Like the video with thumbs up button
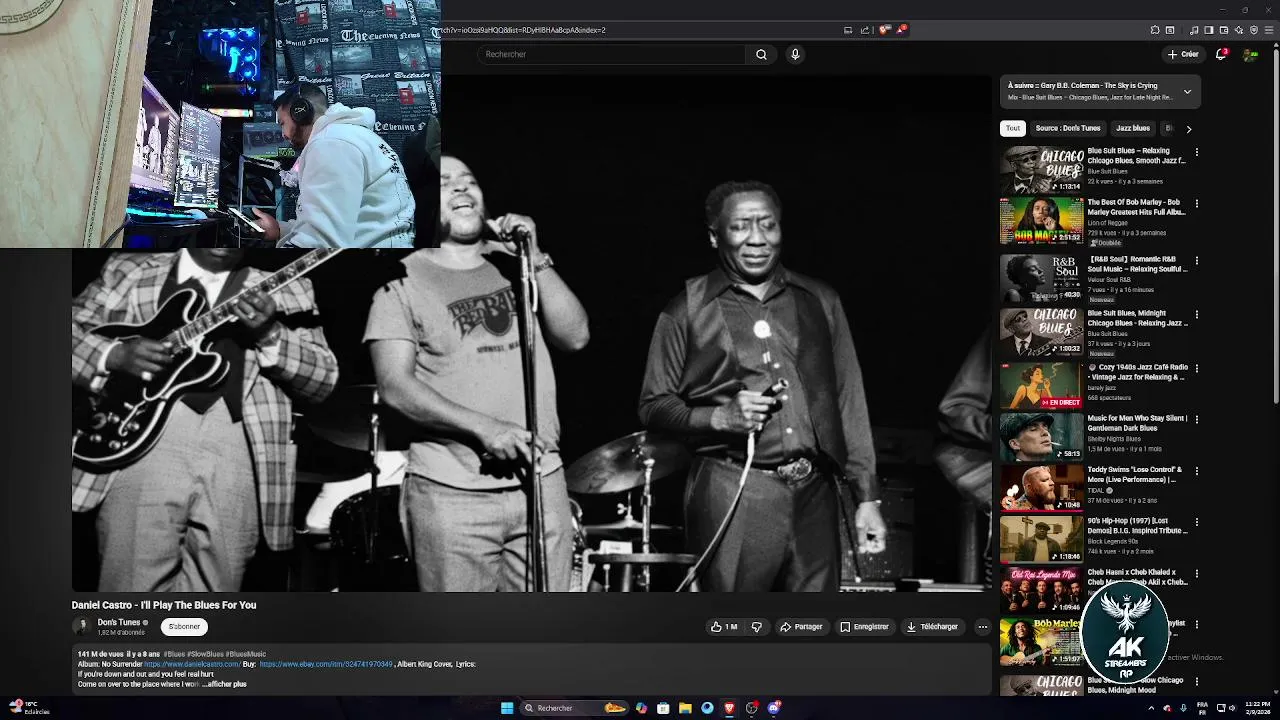1280x720 pixels. coord(724,627)
